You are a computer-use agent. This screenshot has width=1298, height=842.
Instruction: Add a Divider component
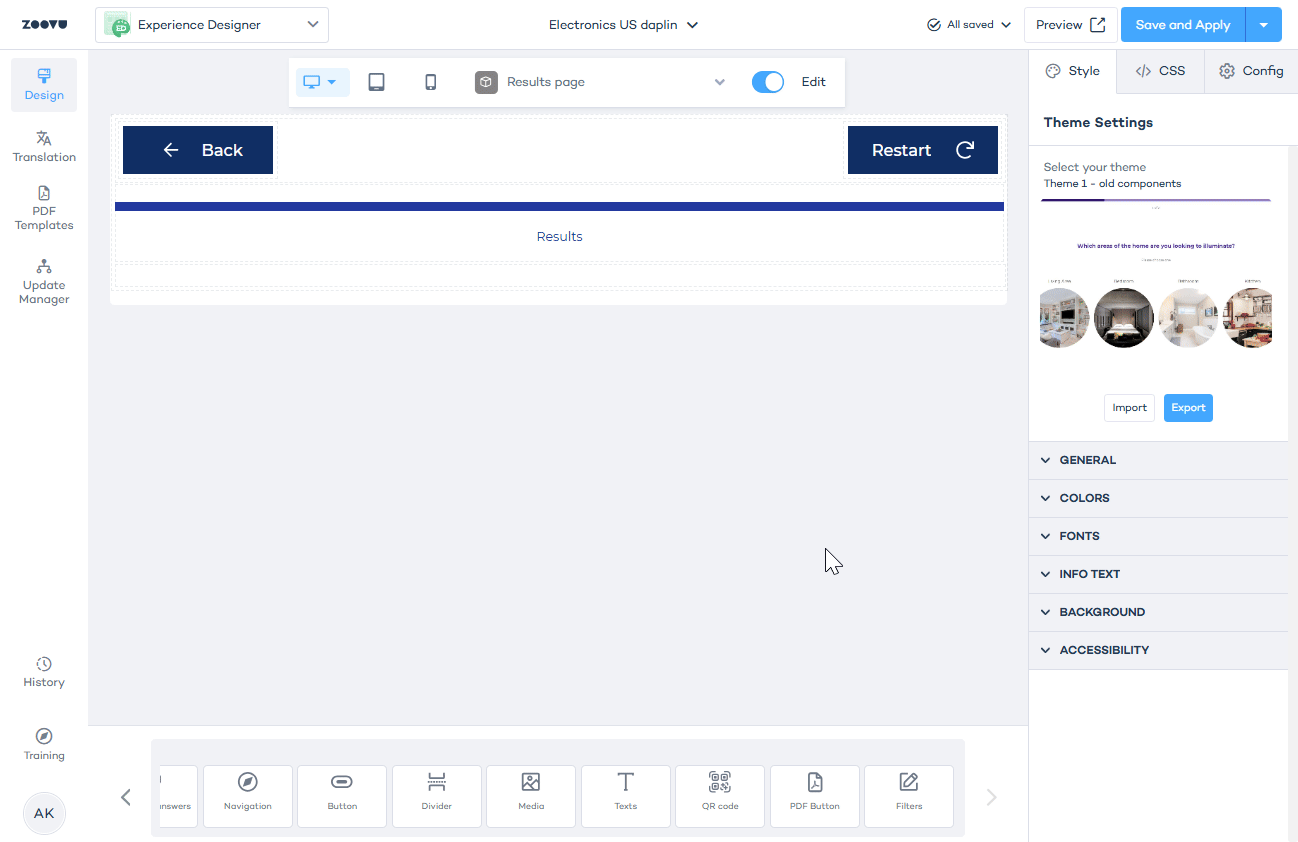point(437,796)
